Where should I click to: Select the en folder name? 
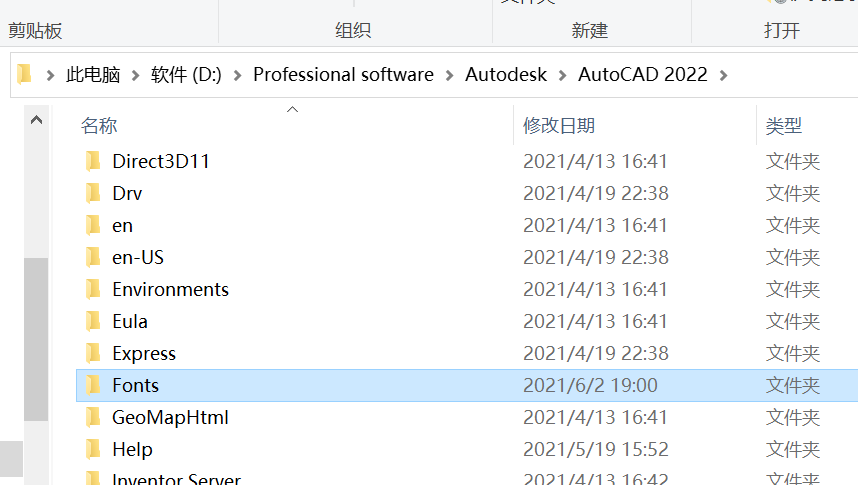123,226
